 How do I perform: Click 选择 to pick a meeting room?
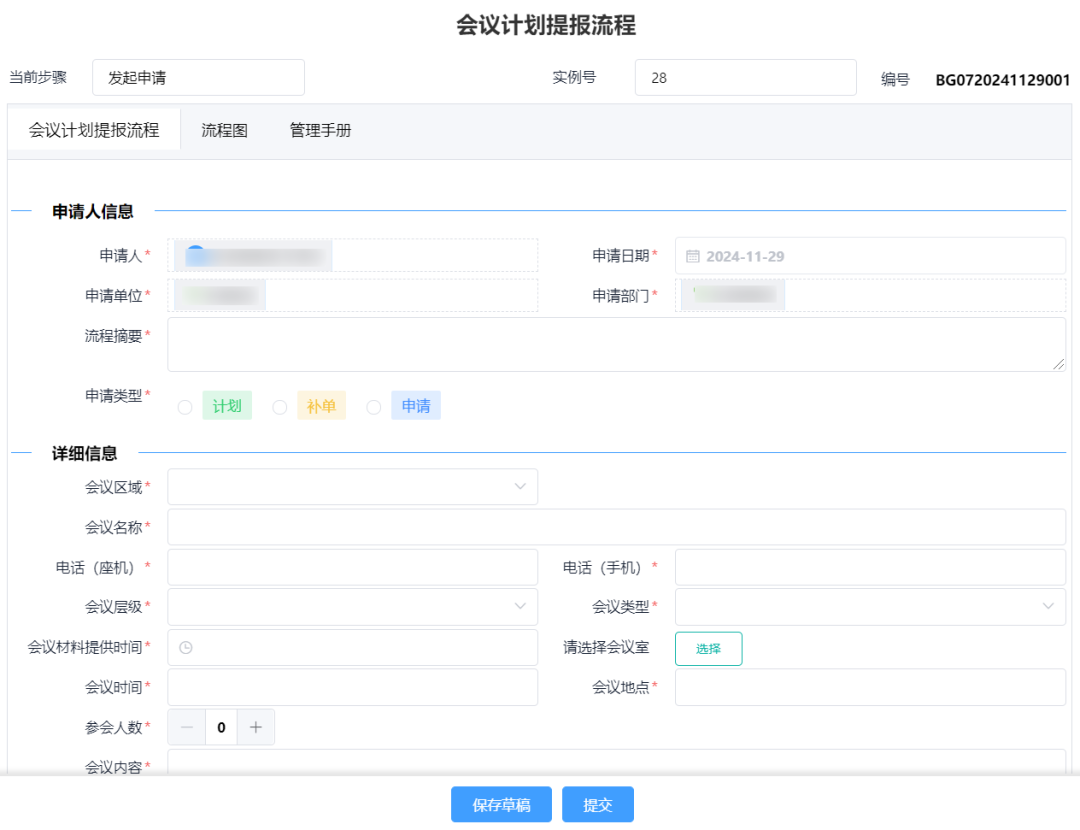coord(708,649)
